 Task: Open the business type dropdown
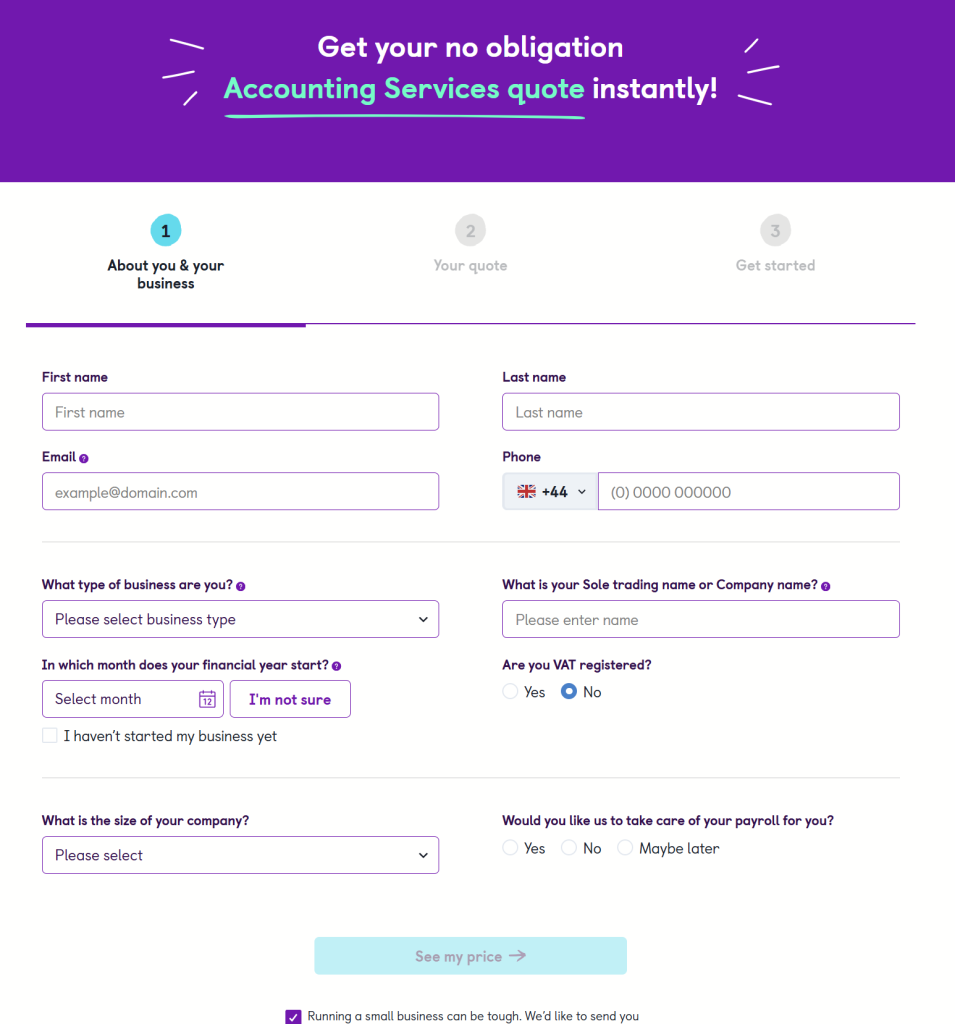(240, 619)
